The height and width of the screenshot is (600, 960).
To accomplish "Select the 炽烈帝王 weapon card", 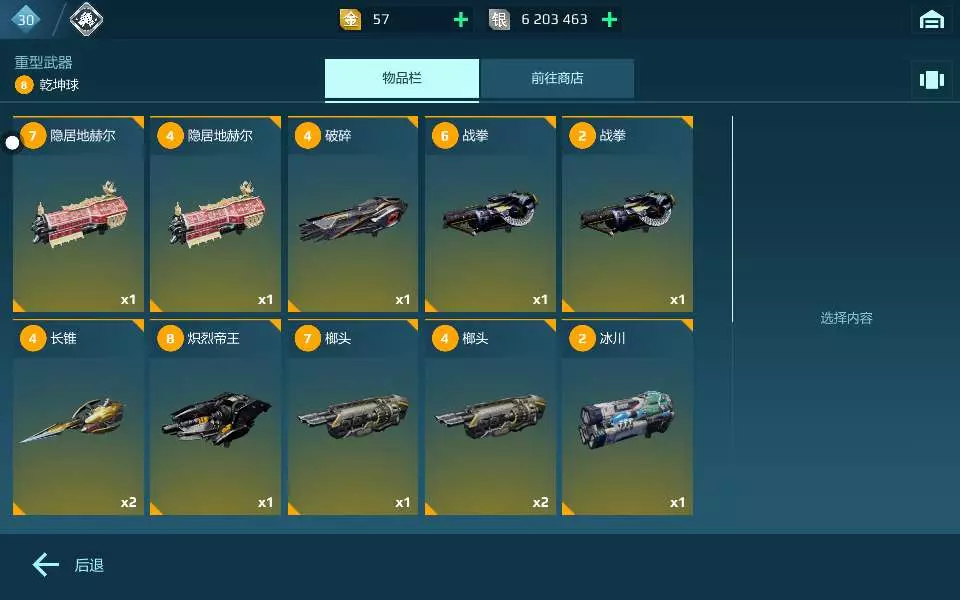I will click(216, 417).
